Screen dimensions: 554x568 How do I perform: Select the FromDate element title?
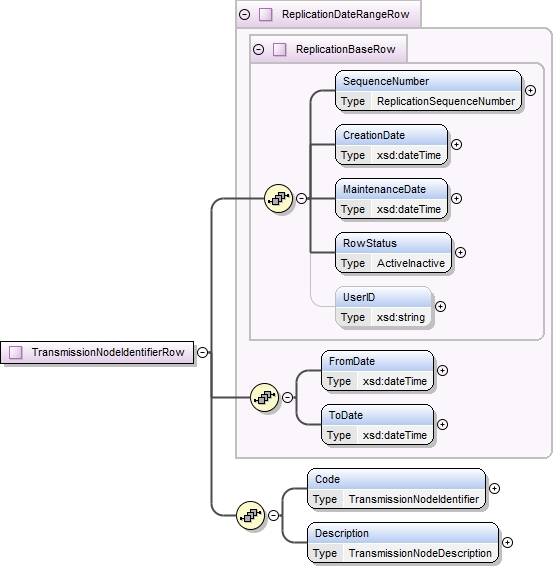tap(351, 361)
